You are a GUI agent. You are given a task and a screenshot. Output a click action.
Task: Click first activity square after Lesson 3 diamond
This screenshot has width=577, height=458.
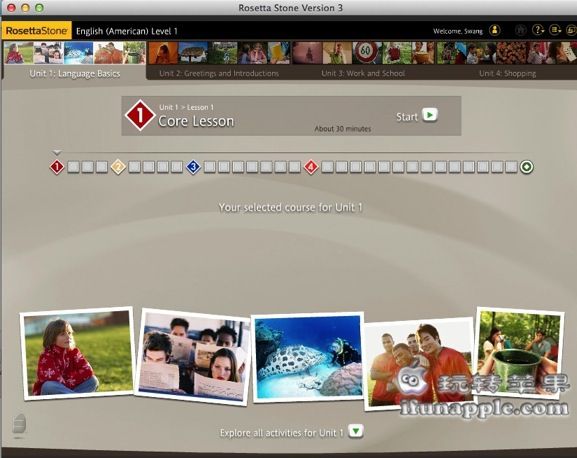209,167
